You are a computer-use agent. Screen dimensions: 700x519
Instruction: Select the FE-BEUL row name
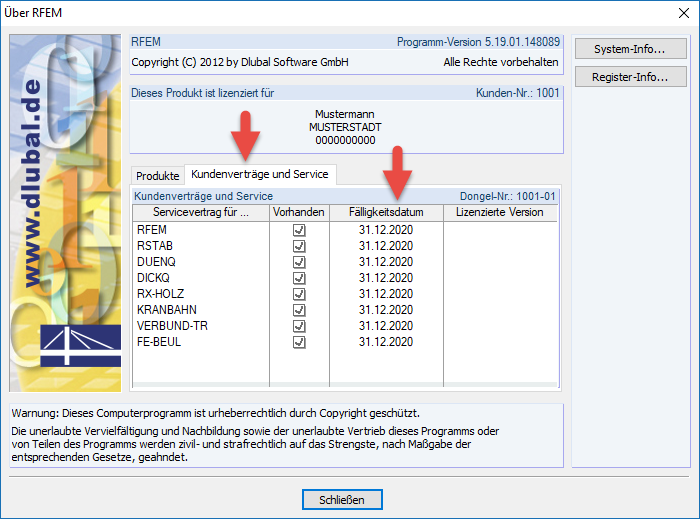159,342
